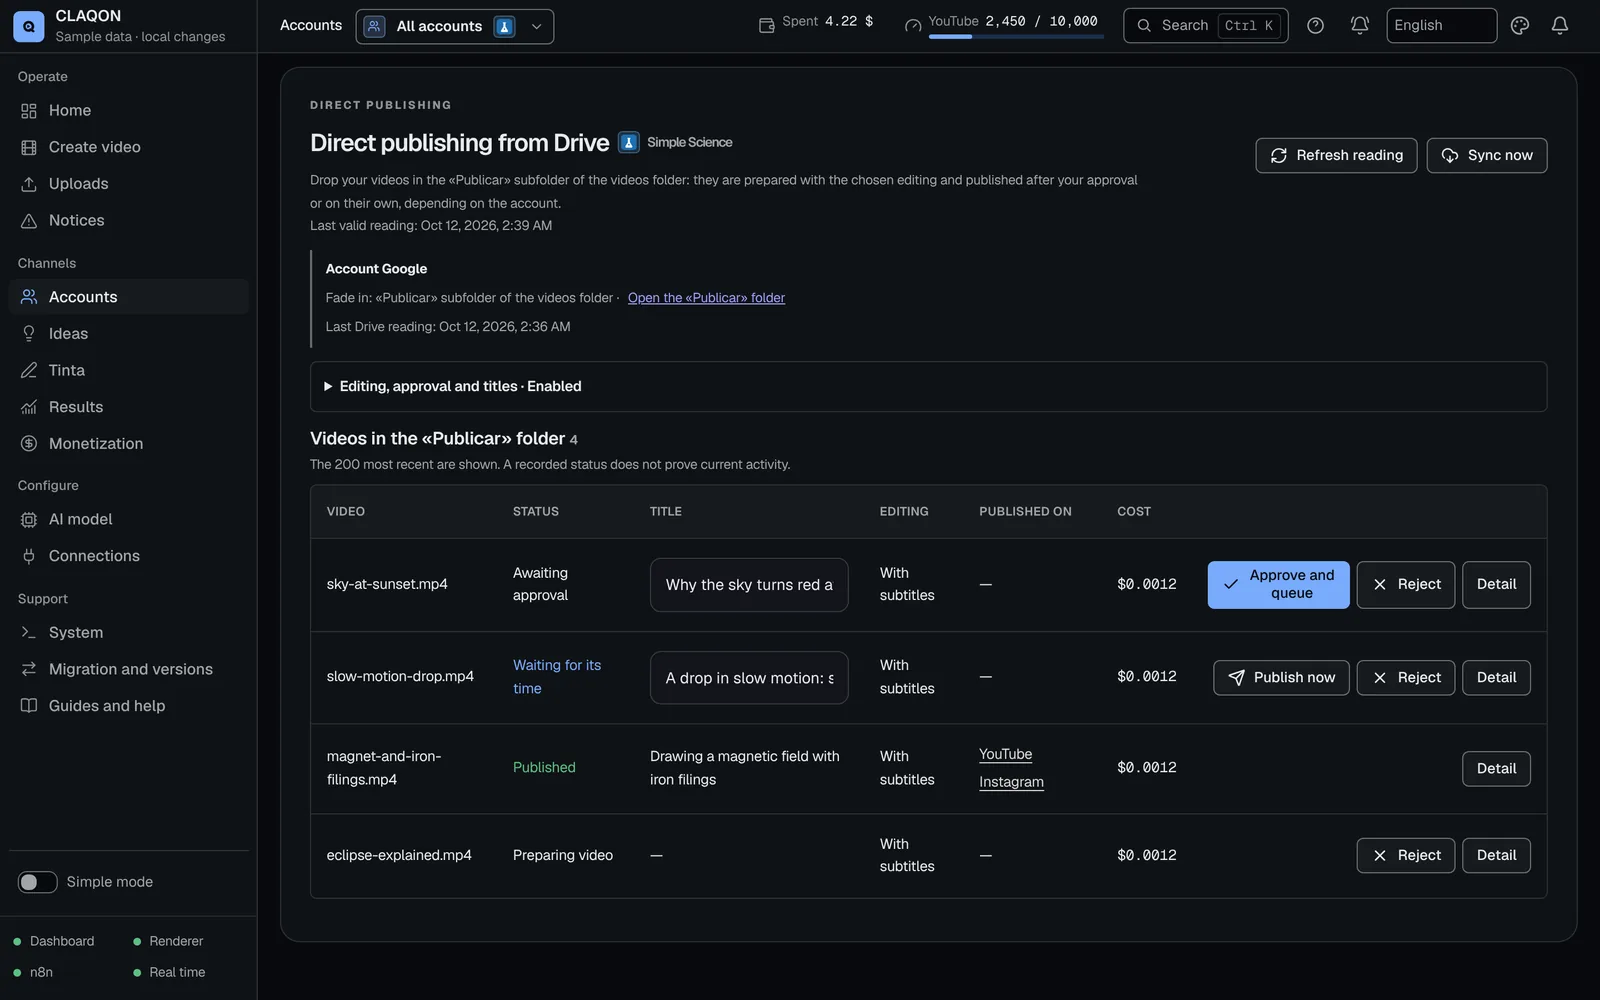The height and width of the screenshot is (1000, 1600).
Task: Click the Notices warning triangle icon
Action: 29,221
